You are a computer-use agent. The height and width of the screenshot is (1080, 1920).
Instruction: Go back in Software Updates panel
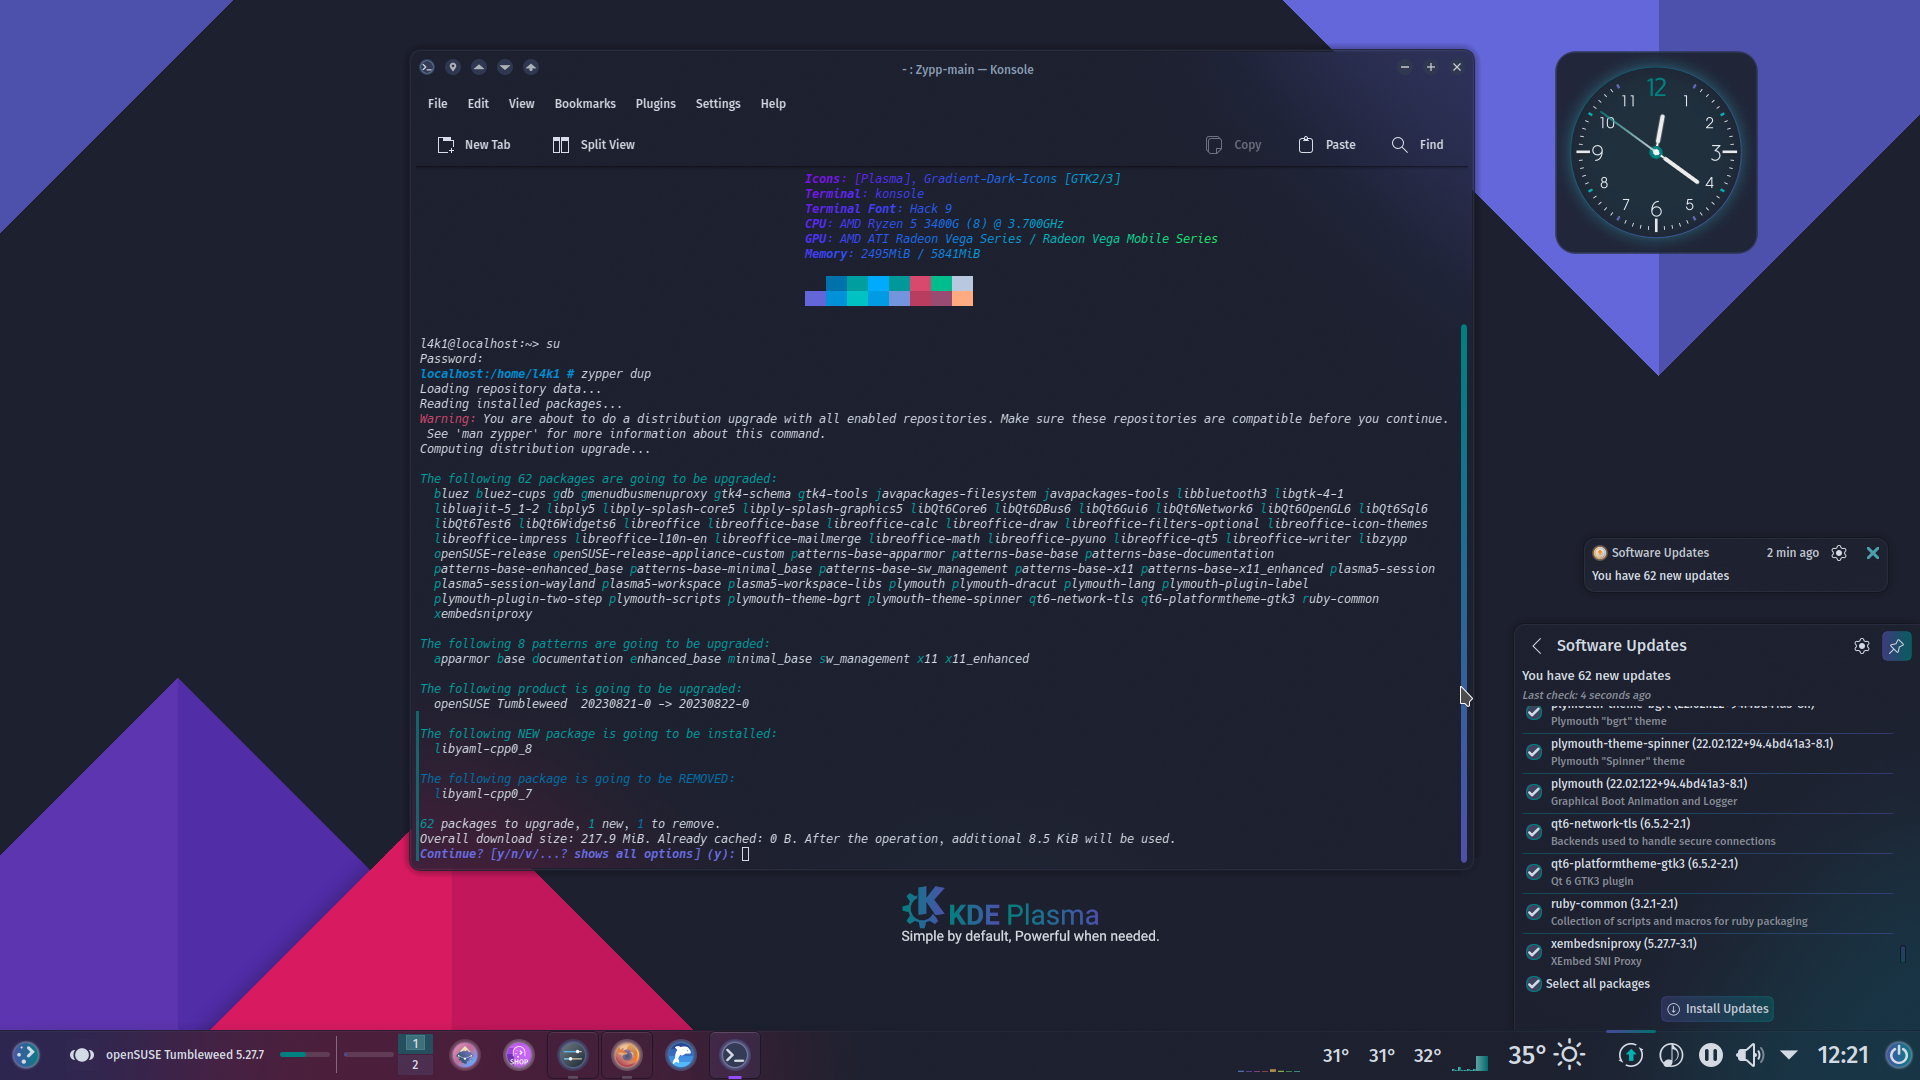1536,646
